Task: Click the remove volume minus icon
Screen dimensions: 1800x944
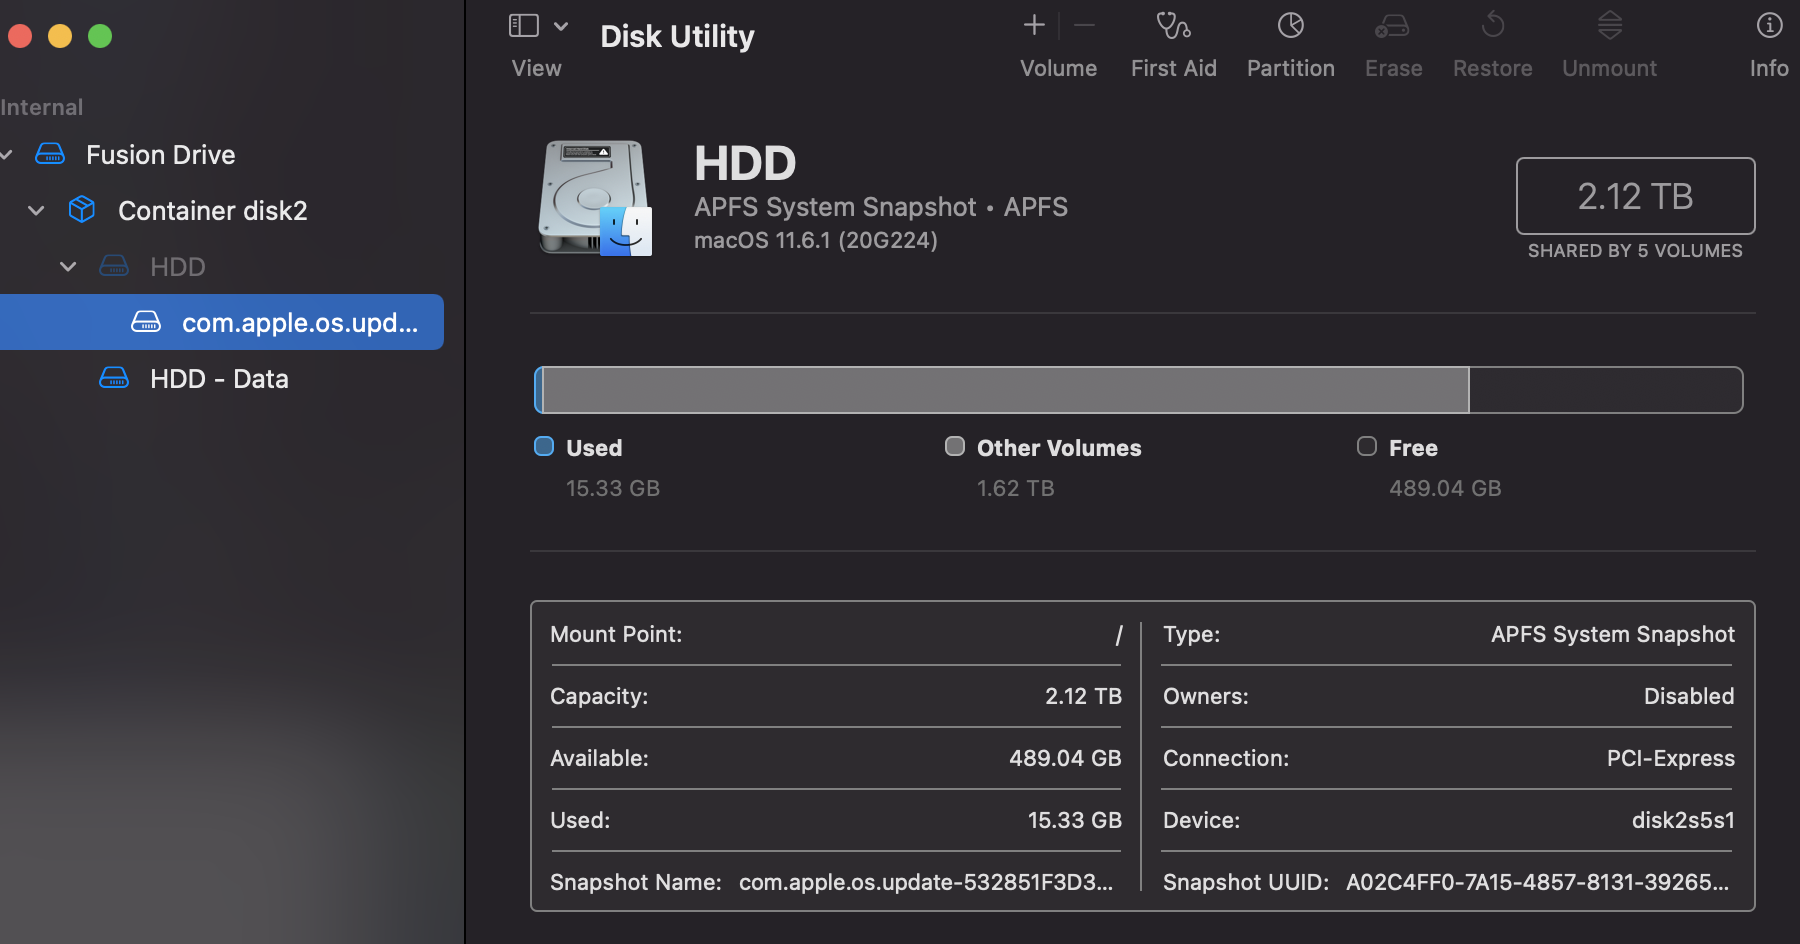Action: click(x=1084, y=26)
